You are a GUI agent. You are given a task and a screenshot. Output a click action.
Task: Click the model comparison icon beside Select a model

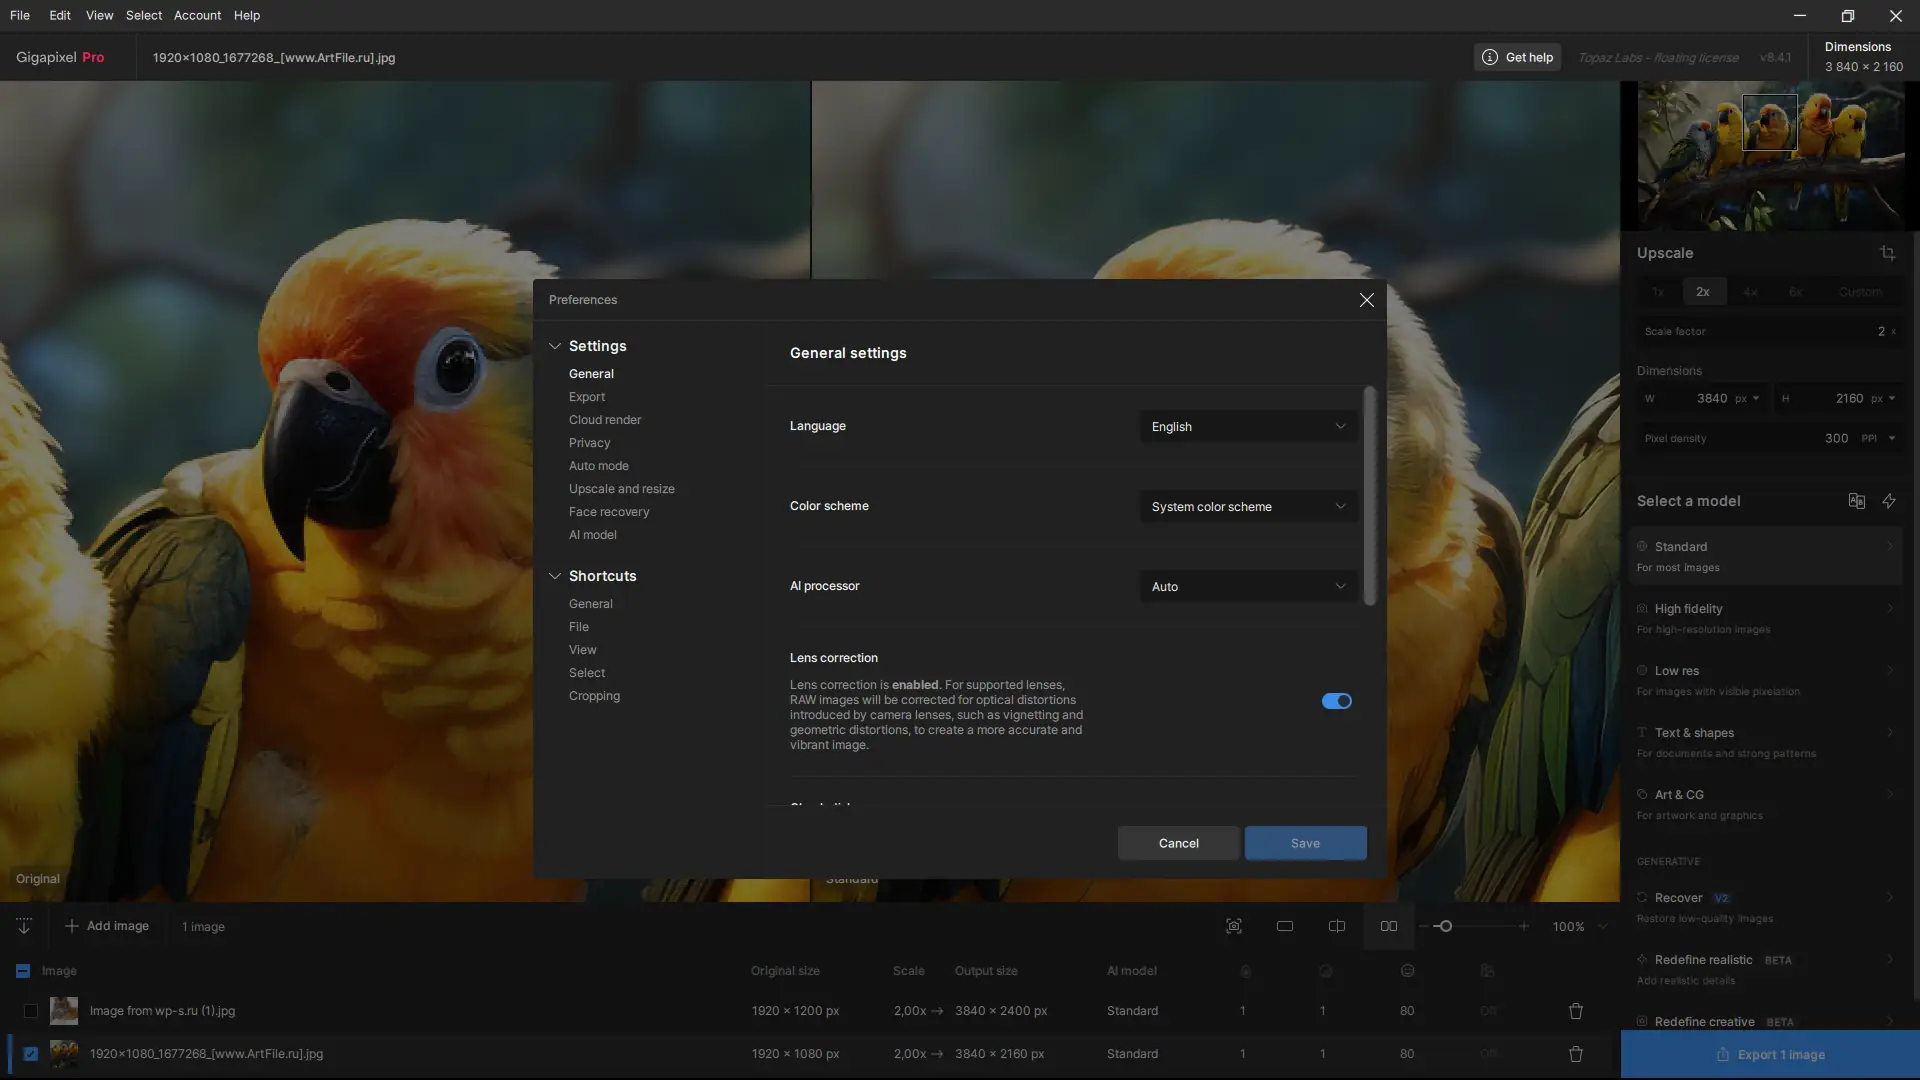click(1857, 501)
